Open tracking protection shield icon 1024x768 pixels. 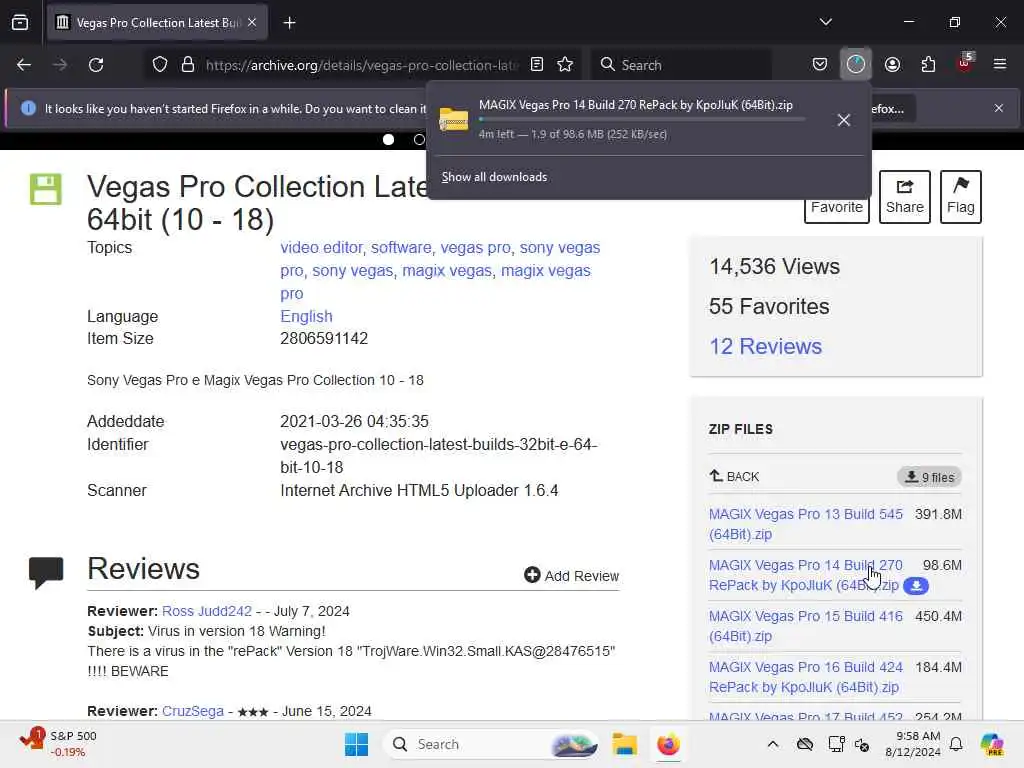[159, 65]
